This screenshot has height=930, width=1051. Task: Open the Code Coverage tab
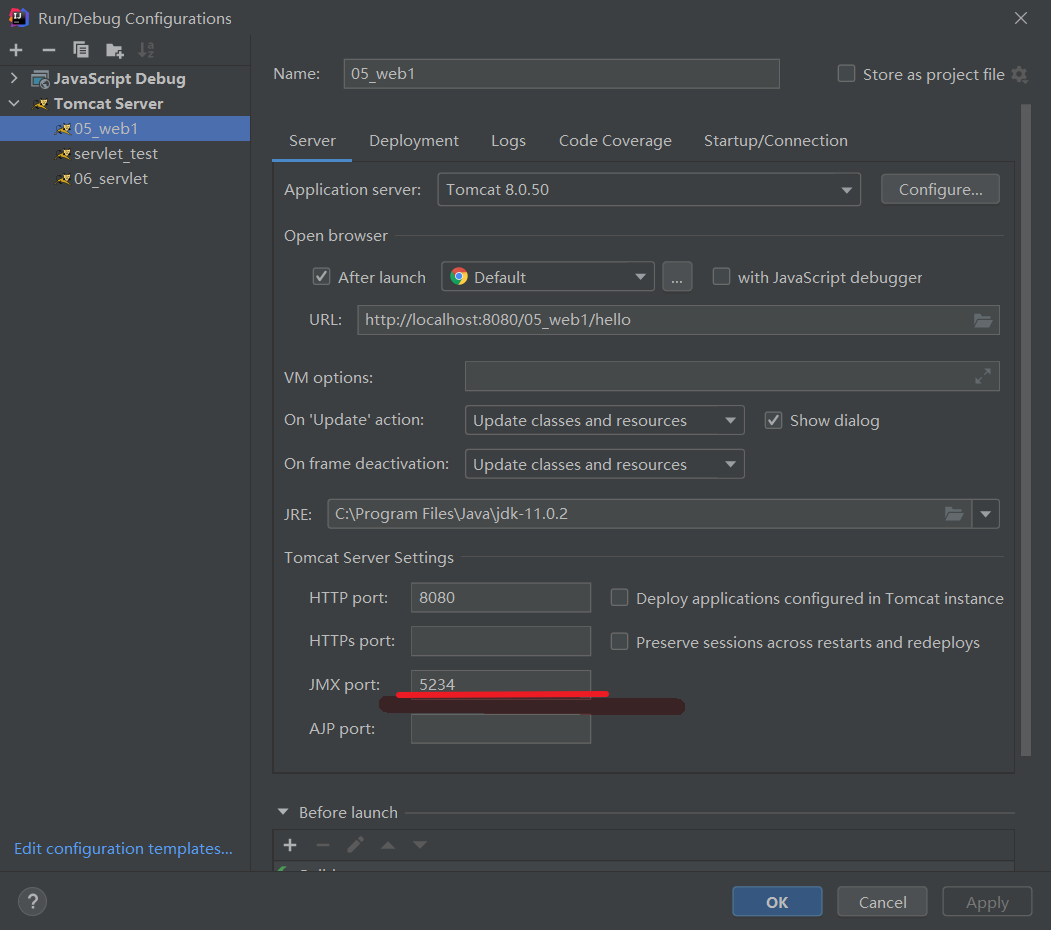point(615,141)
